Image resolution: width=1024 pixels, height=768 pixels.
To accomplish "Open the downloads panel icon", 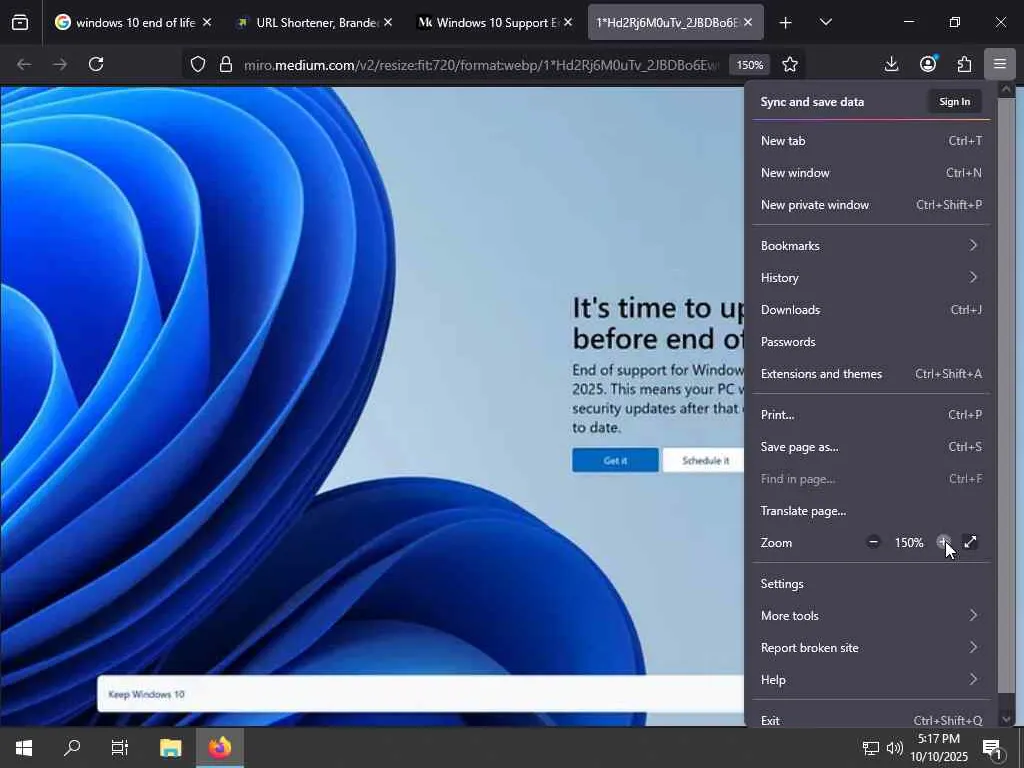I will [891, 64].
